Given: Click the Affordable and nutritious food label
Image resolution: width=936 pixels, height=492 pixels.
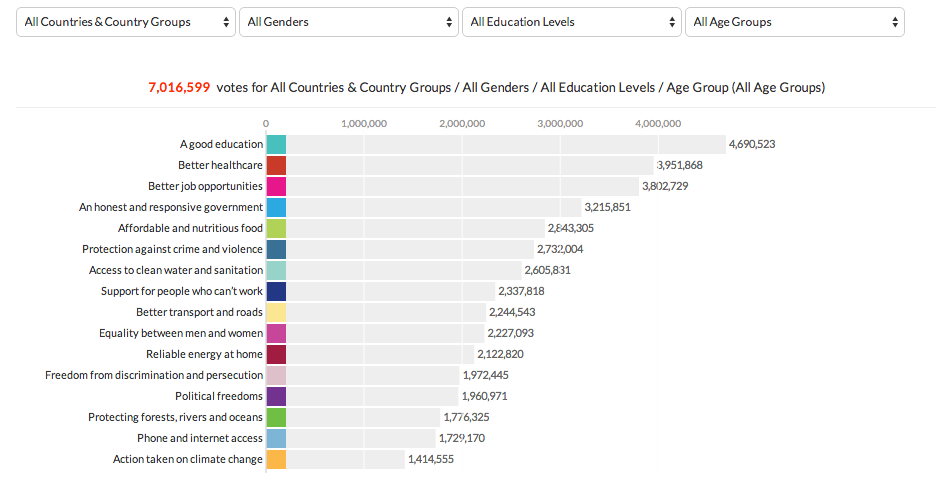Looking at the screenshot, I should 190,228.
